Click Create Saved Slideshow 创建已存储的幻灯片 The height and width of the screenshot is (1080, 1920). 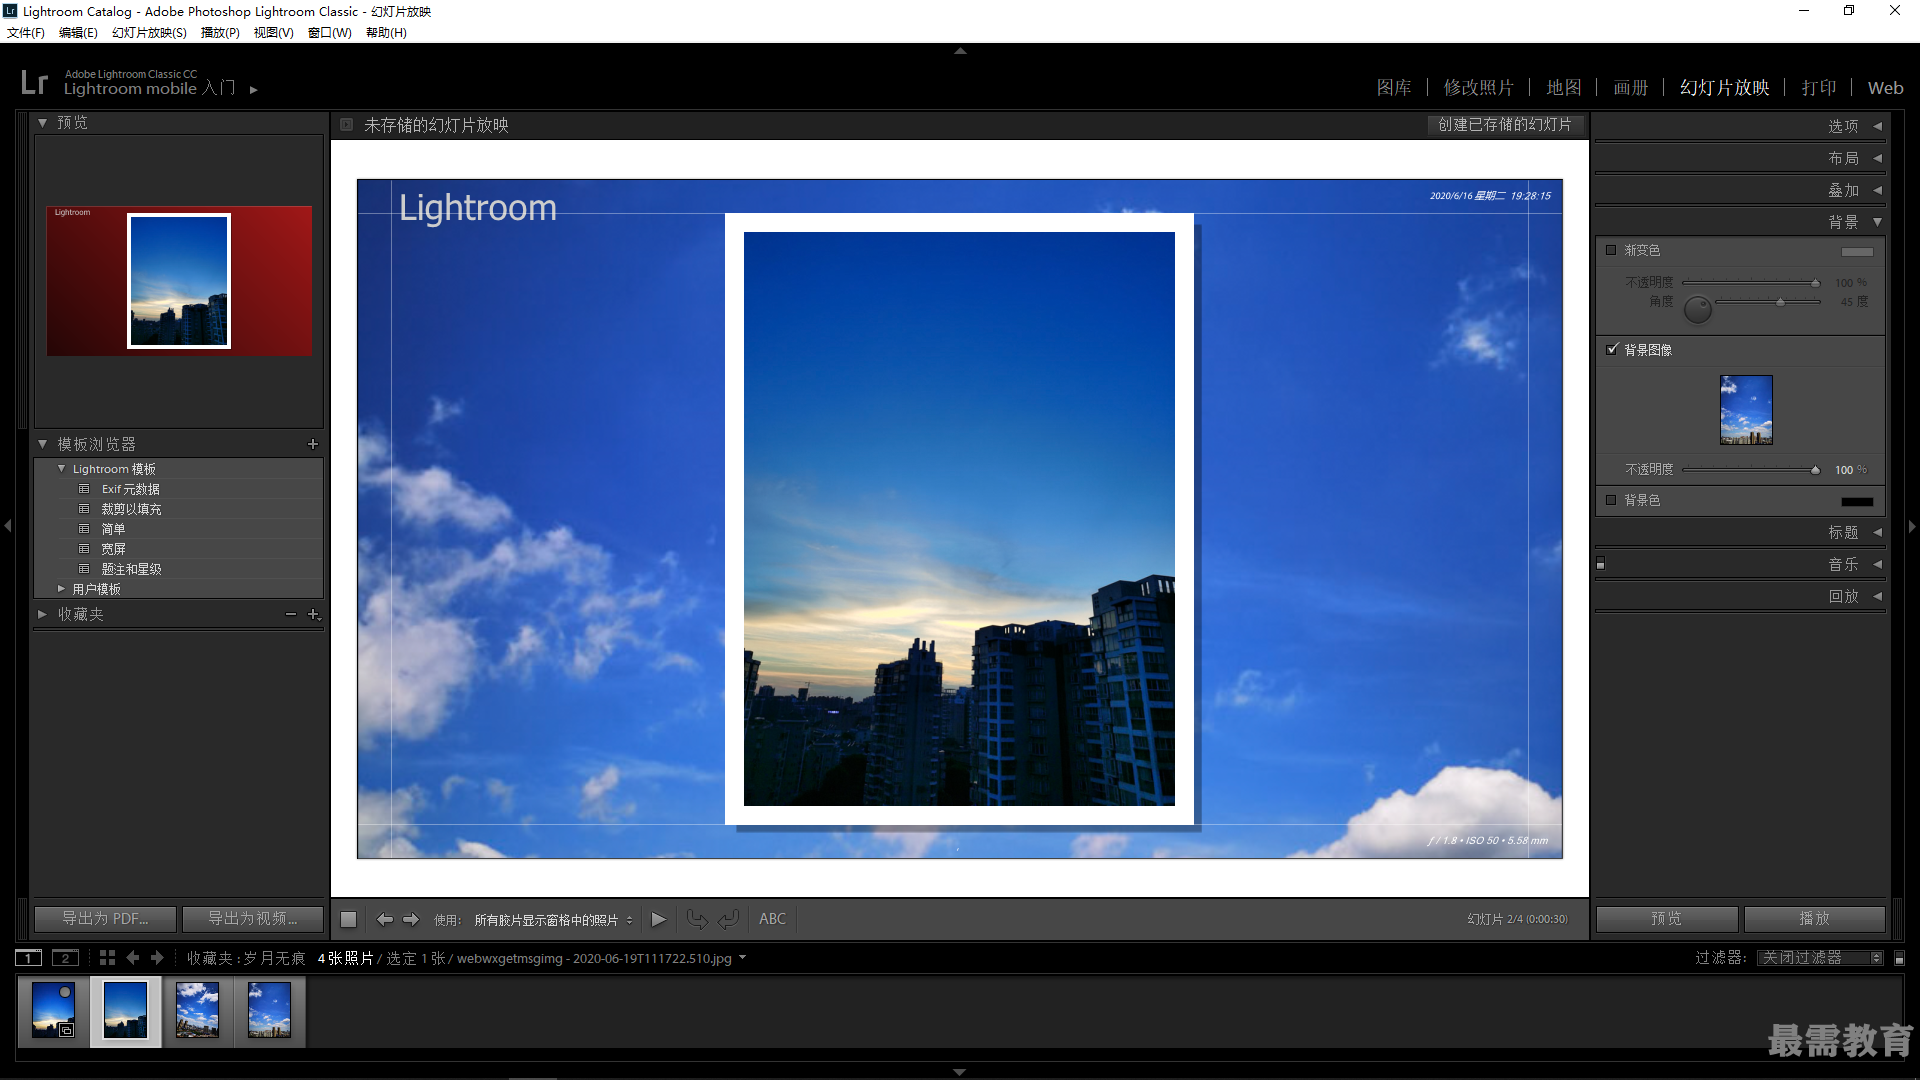[x=1505, y=125]
